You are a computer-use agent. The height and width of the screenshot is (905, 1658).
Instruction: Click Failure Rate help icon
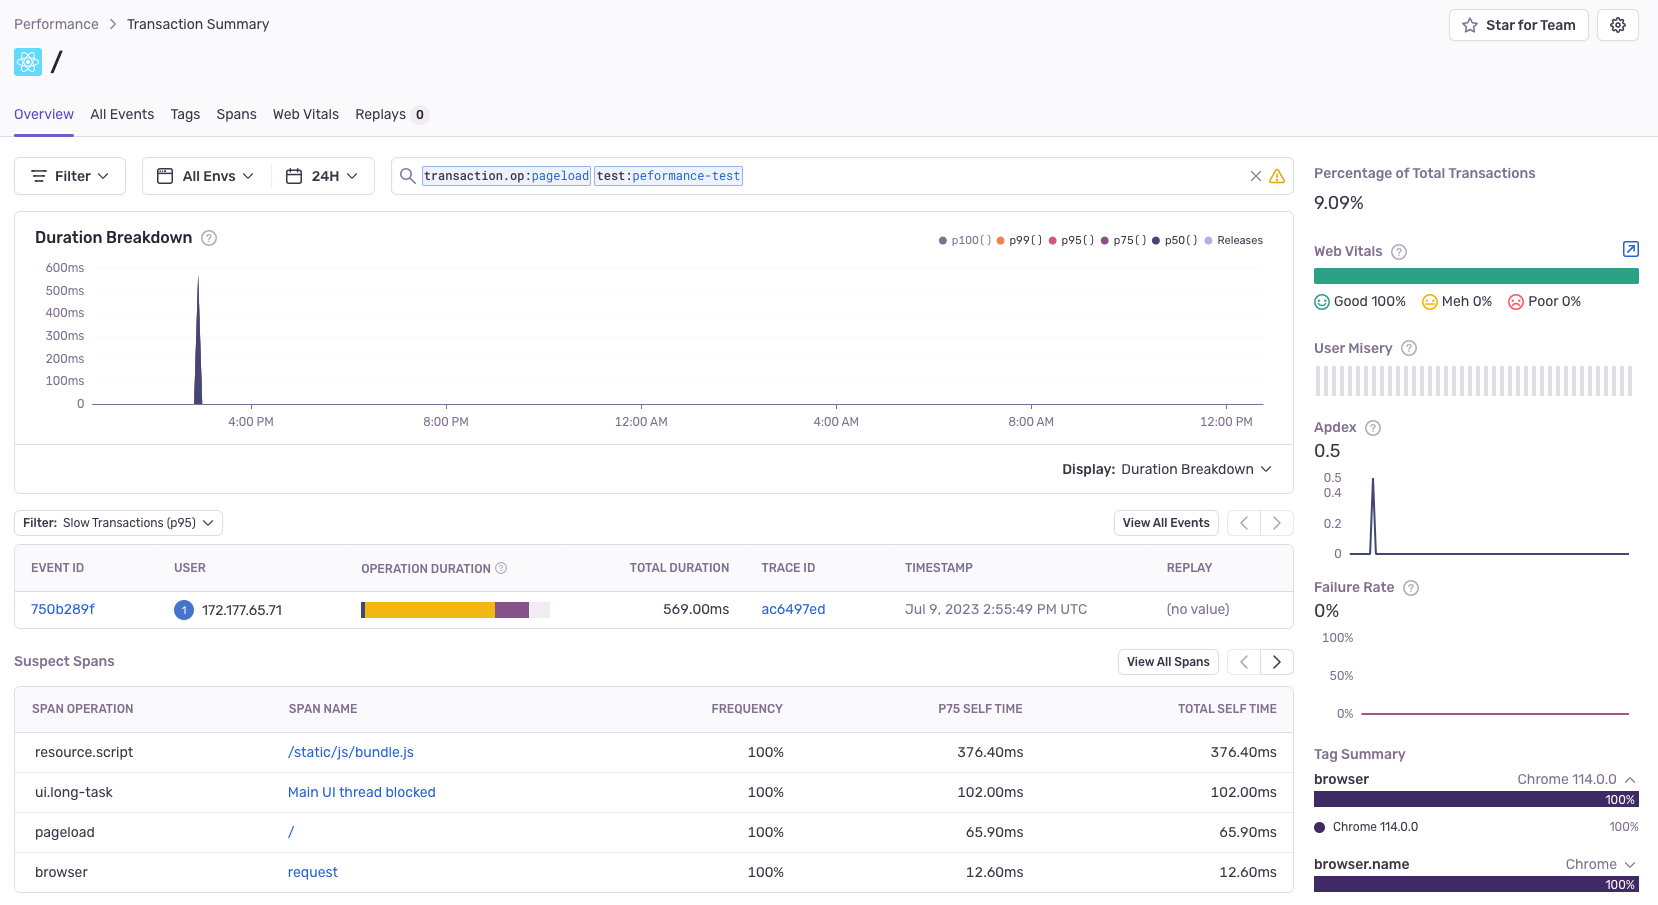click(x=1411, y=588)
